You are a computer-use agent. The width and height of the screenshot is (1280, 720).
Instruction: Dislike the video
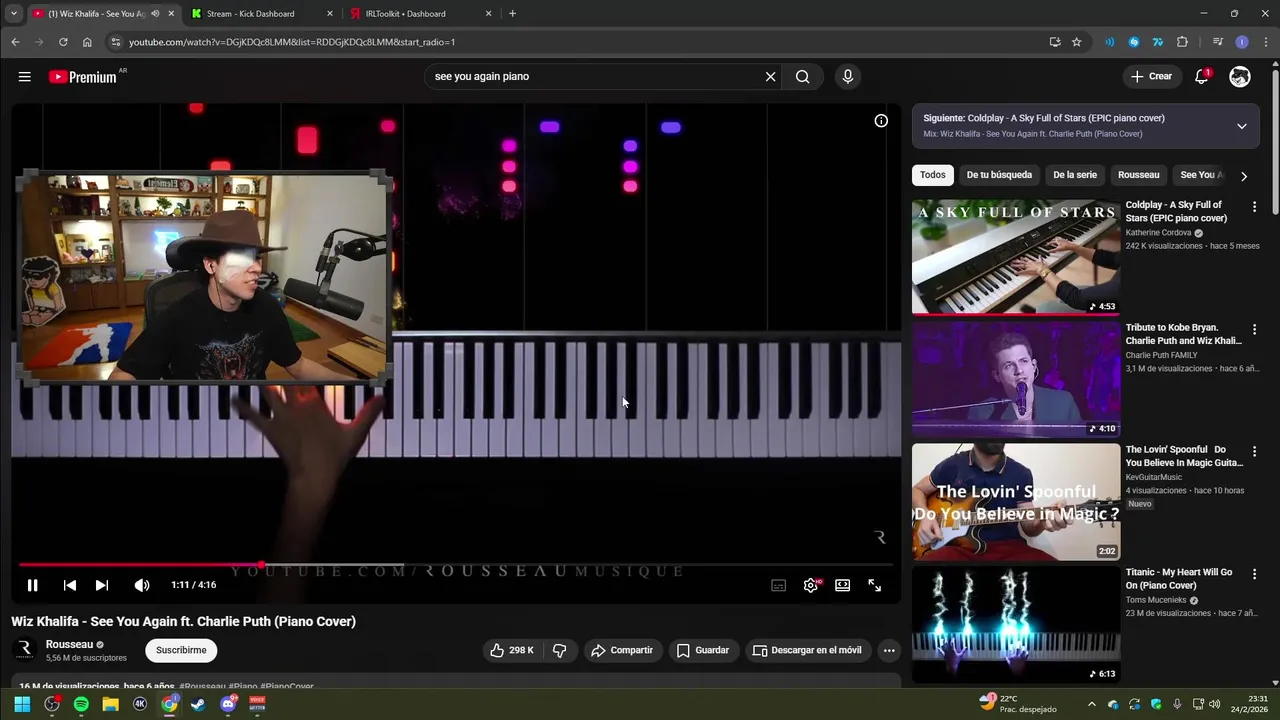[x=560, y=650]
